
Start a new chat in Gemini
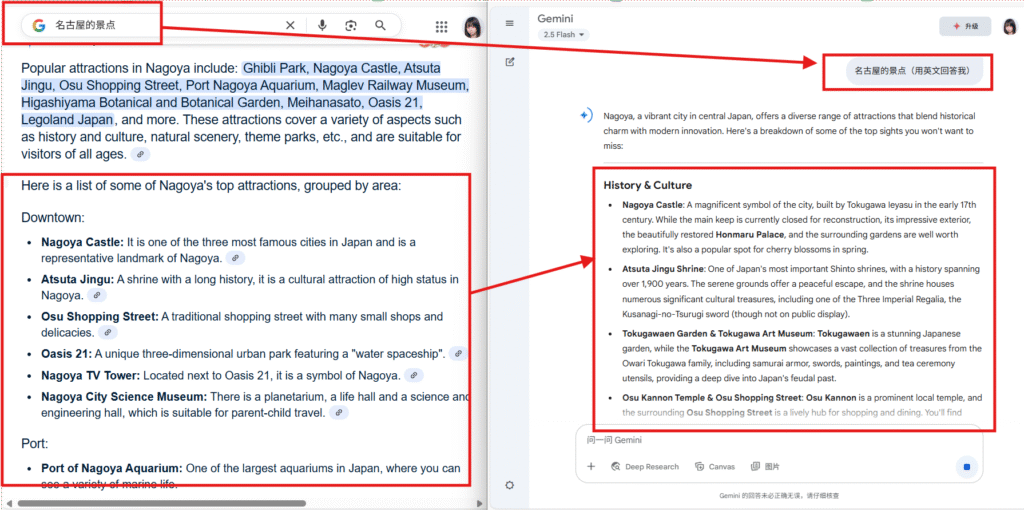(x=510, y=62)
